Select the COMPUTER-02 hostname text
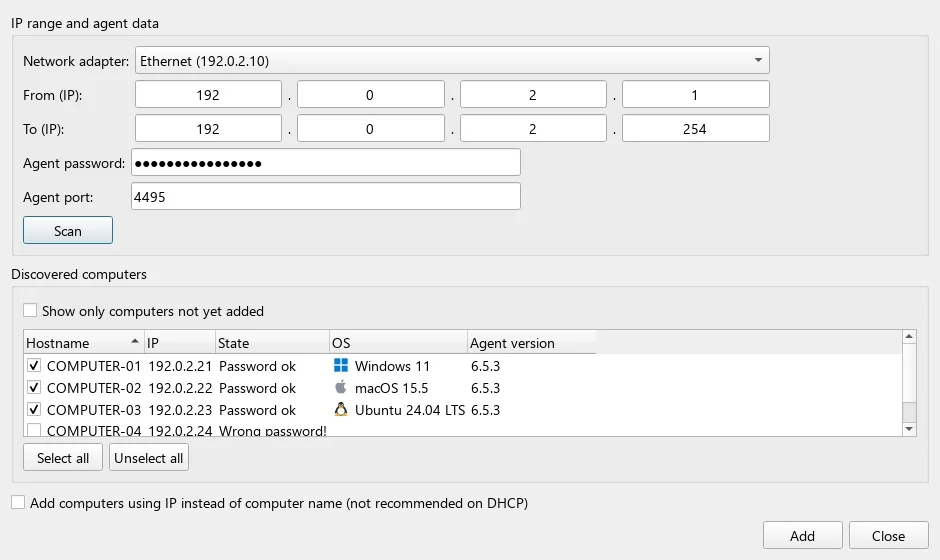This screenshot has height=560, width=940. [x=94, y=389]
